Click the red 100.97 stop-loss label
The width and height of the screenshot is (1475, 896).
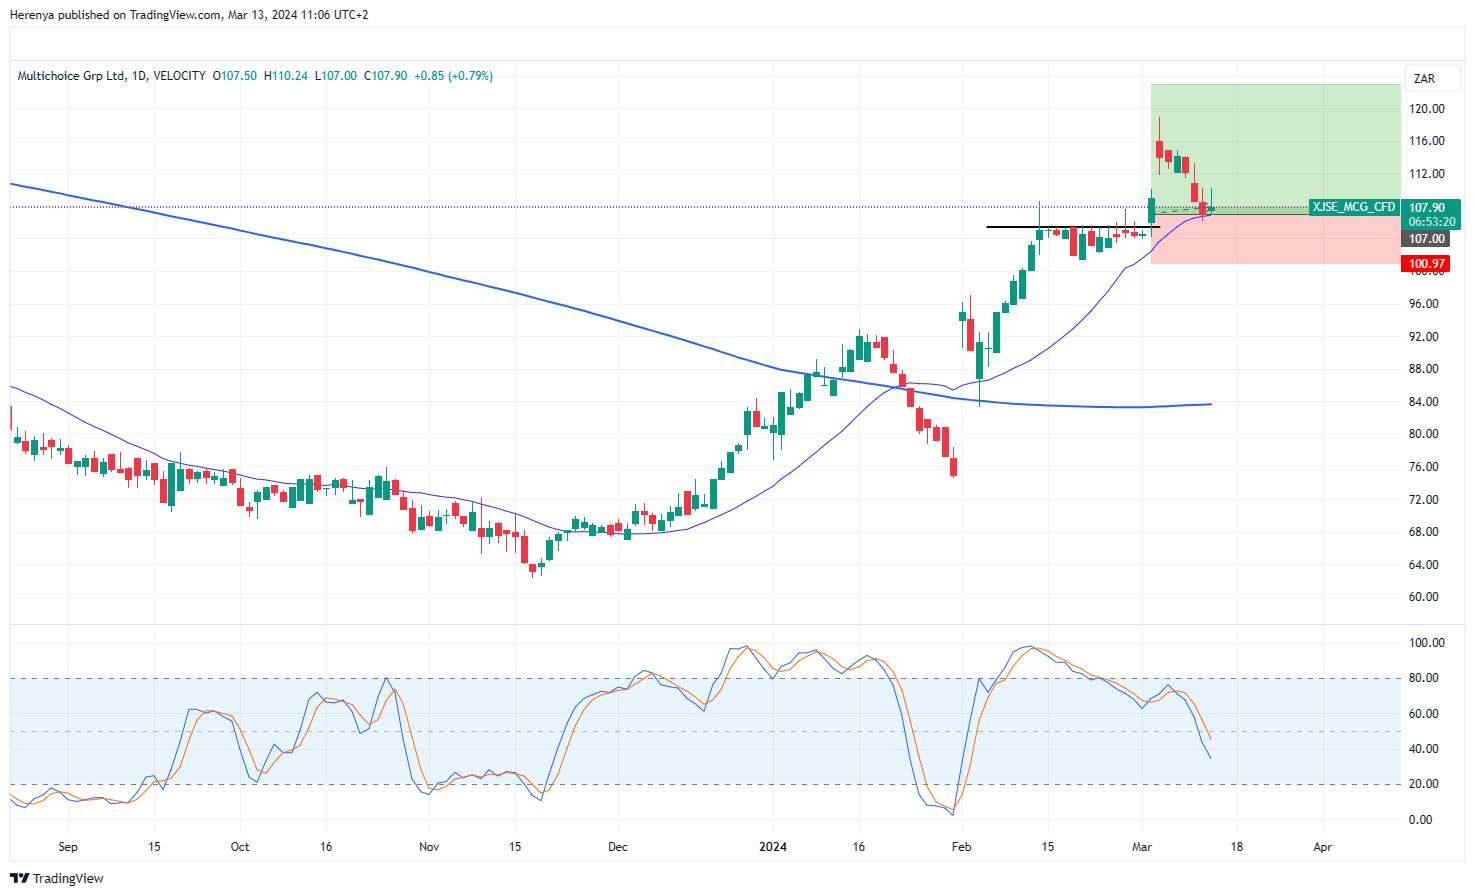tap(1427, 264)
